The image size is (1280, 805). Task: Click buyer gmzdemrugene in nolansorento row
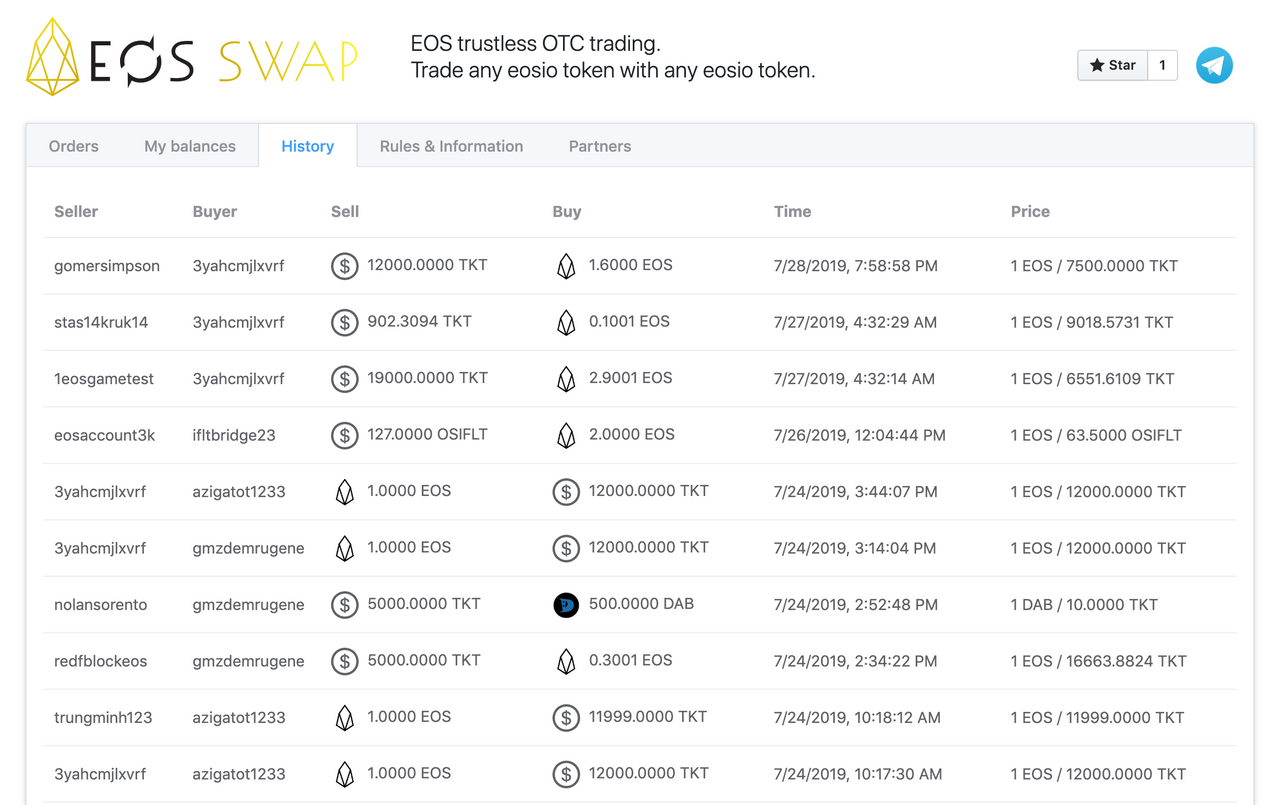(249, 605)
